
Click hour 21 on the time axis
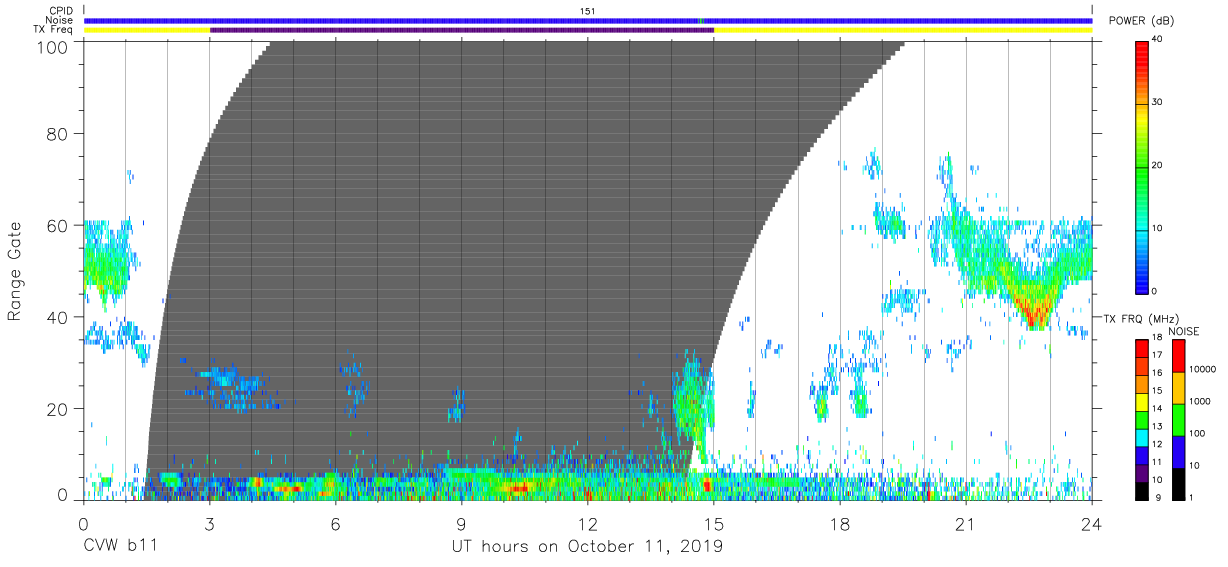966,523
